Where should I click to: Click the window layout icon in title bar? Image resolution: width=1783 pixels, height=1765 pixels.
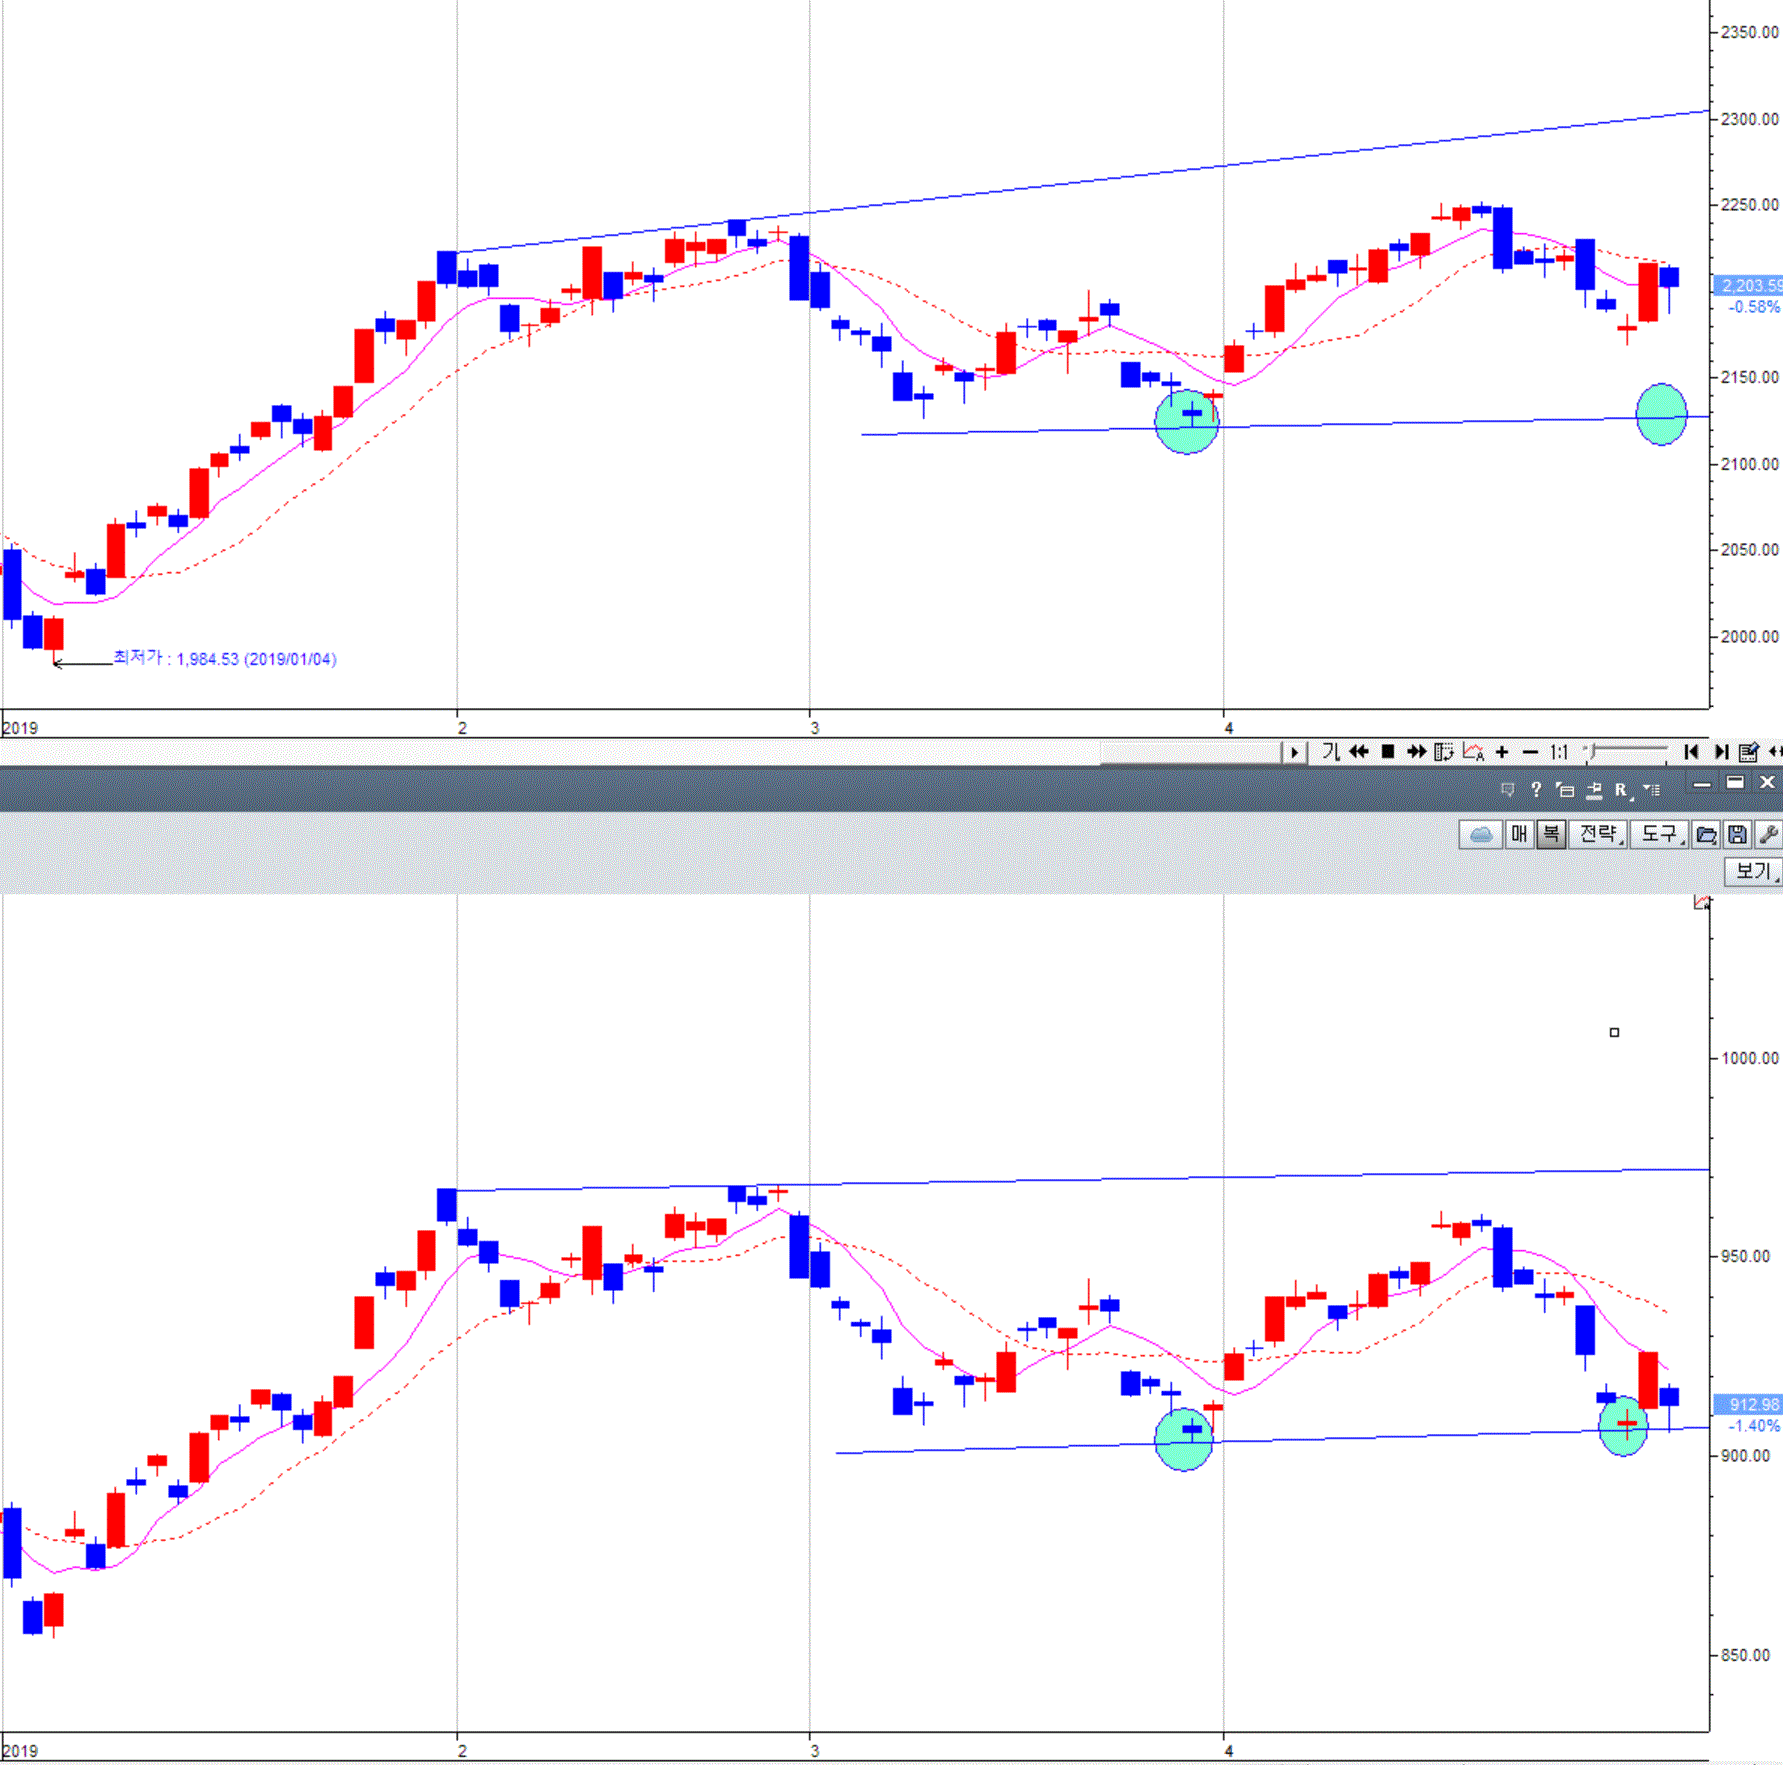tap(1565, 790)
